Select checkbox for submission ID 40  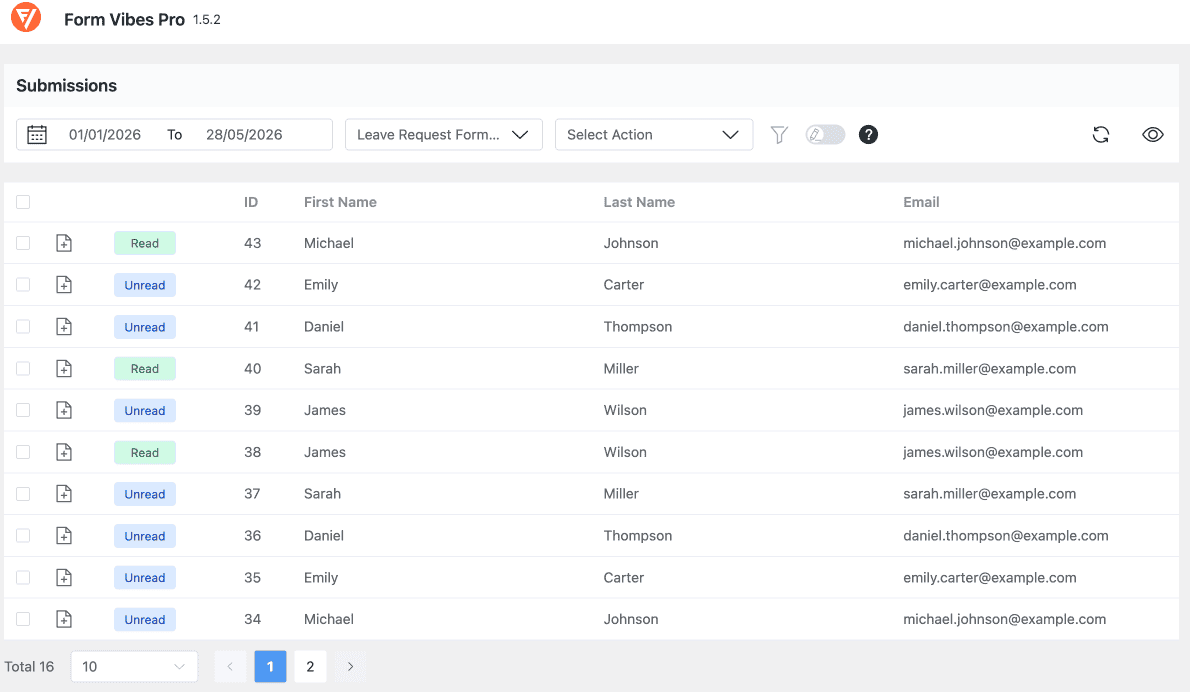[24, 369]
